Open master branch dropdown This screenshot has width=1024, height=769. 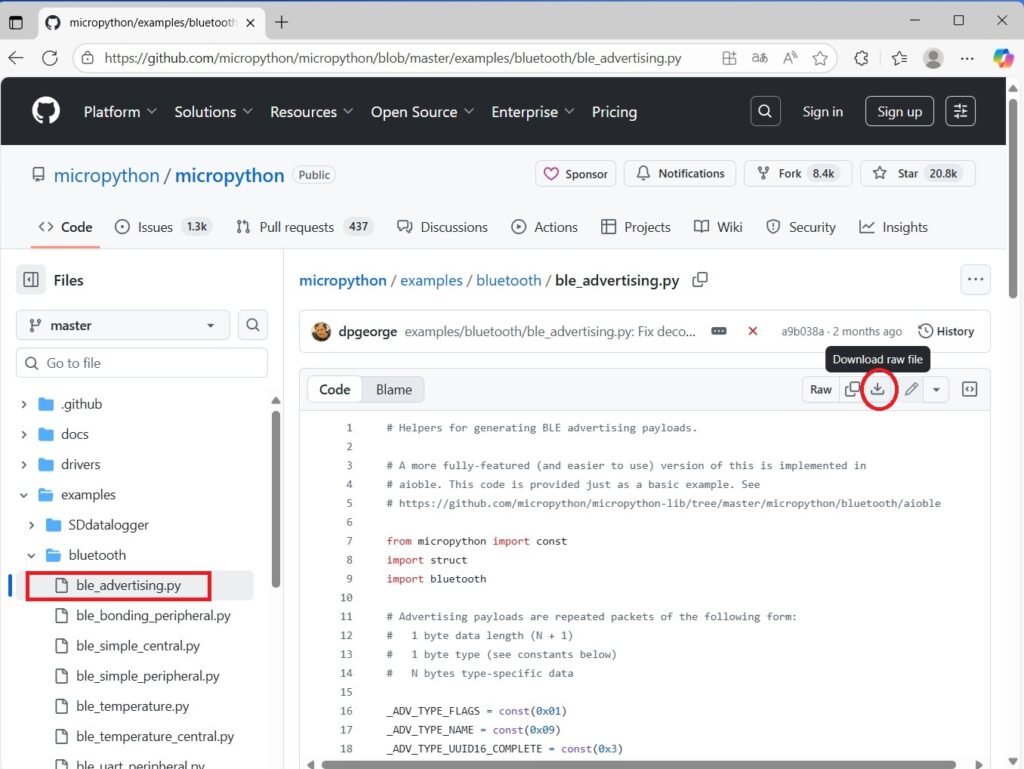point(123,325)
